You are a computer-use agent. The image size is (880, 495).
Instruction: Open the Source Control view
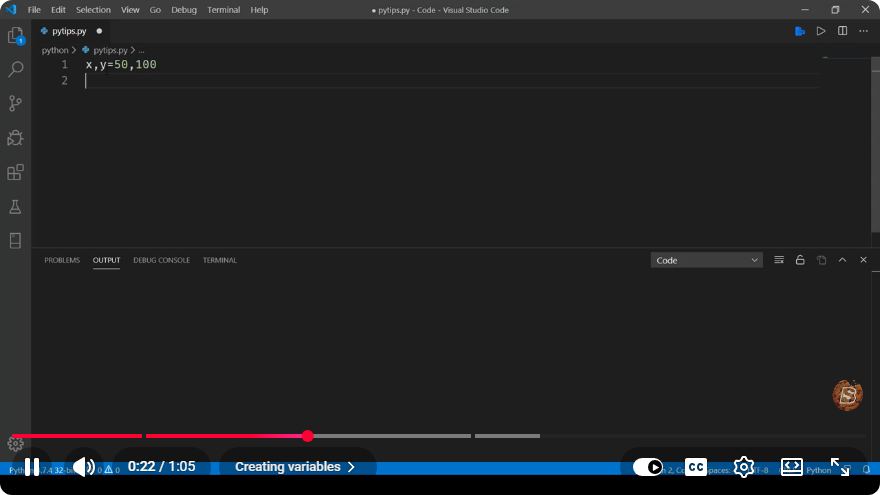[x=16, y=103]
